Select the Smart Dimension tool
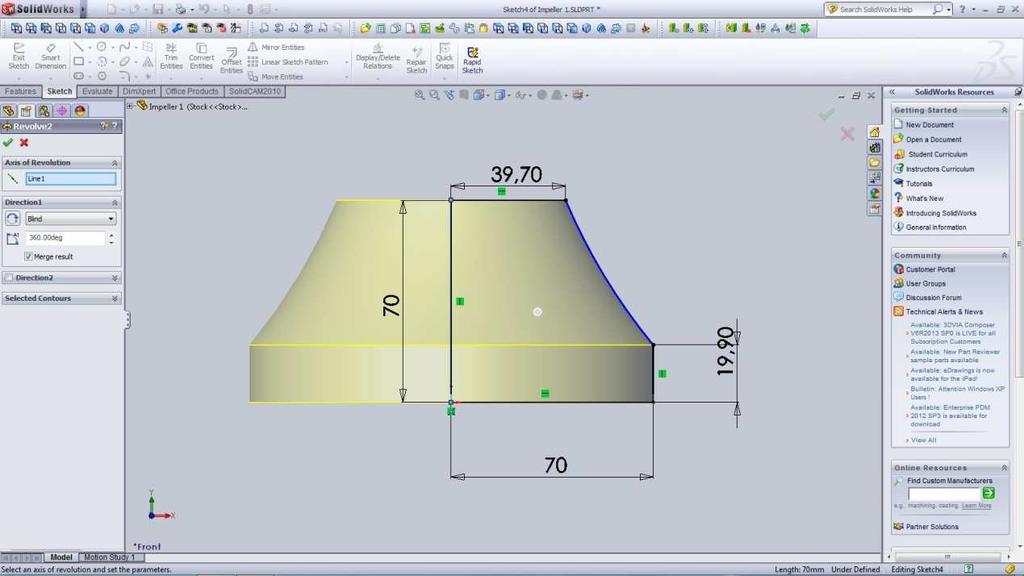 coord(50,56)
